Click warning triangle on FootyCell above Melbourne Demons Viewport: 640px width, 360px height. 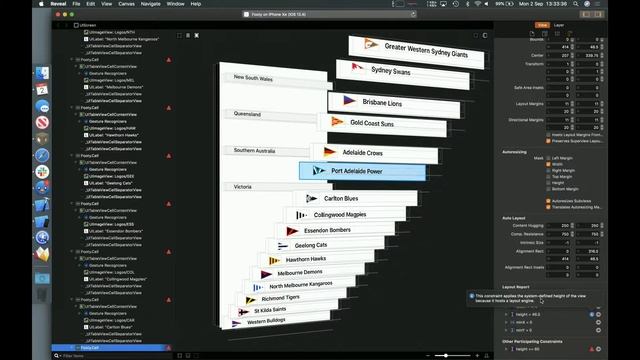169,60
